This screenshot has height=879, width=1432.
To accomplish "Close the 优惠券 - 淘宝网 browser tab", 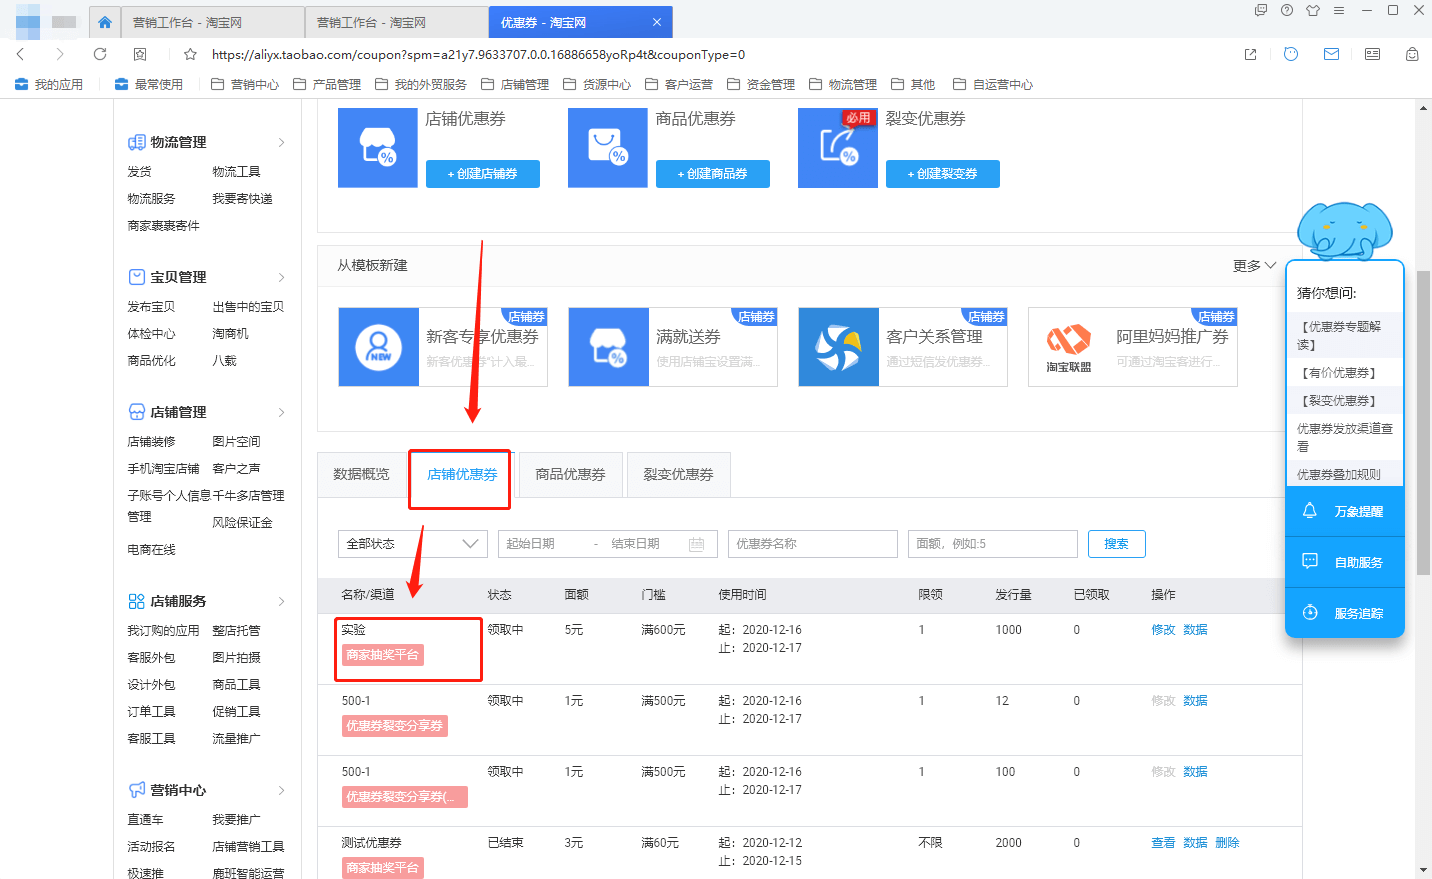I will pos(657,22).
